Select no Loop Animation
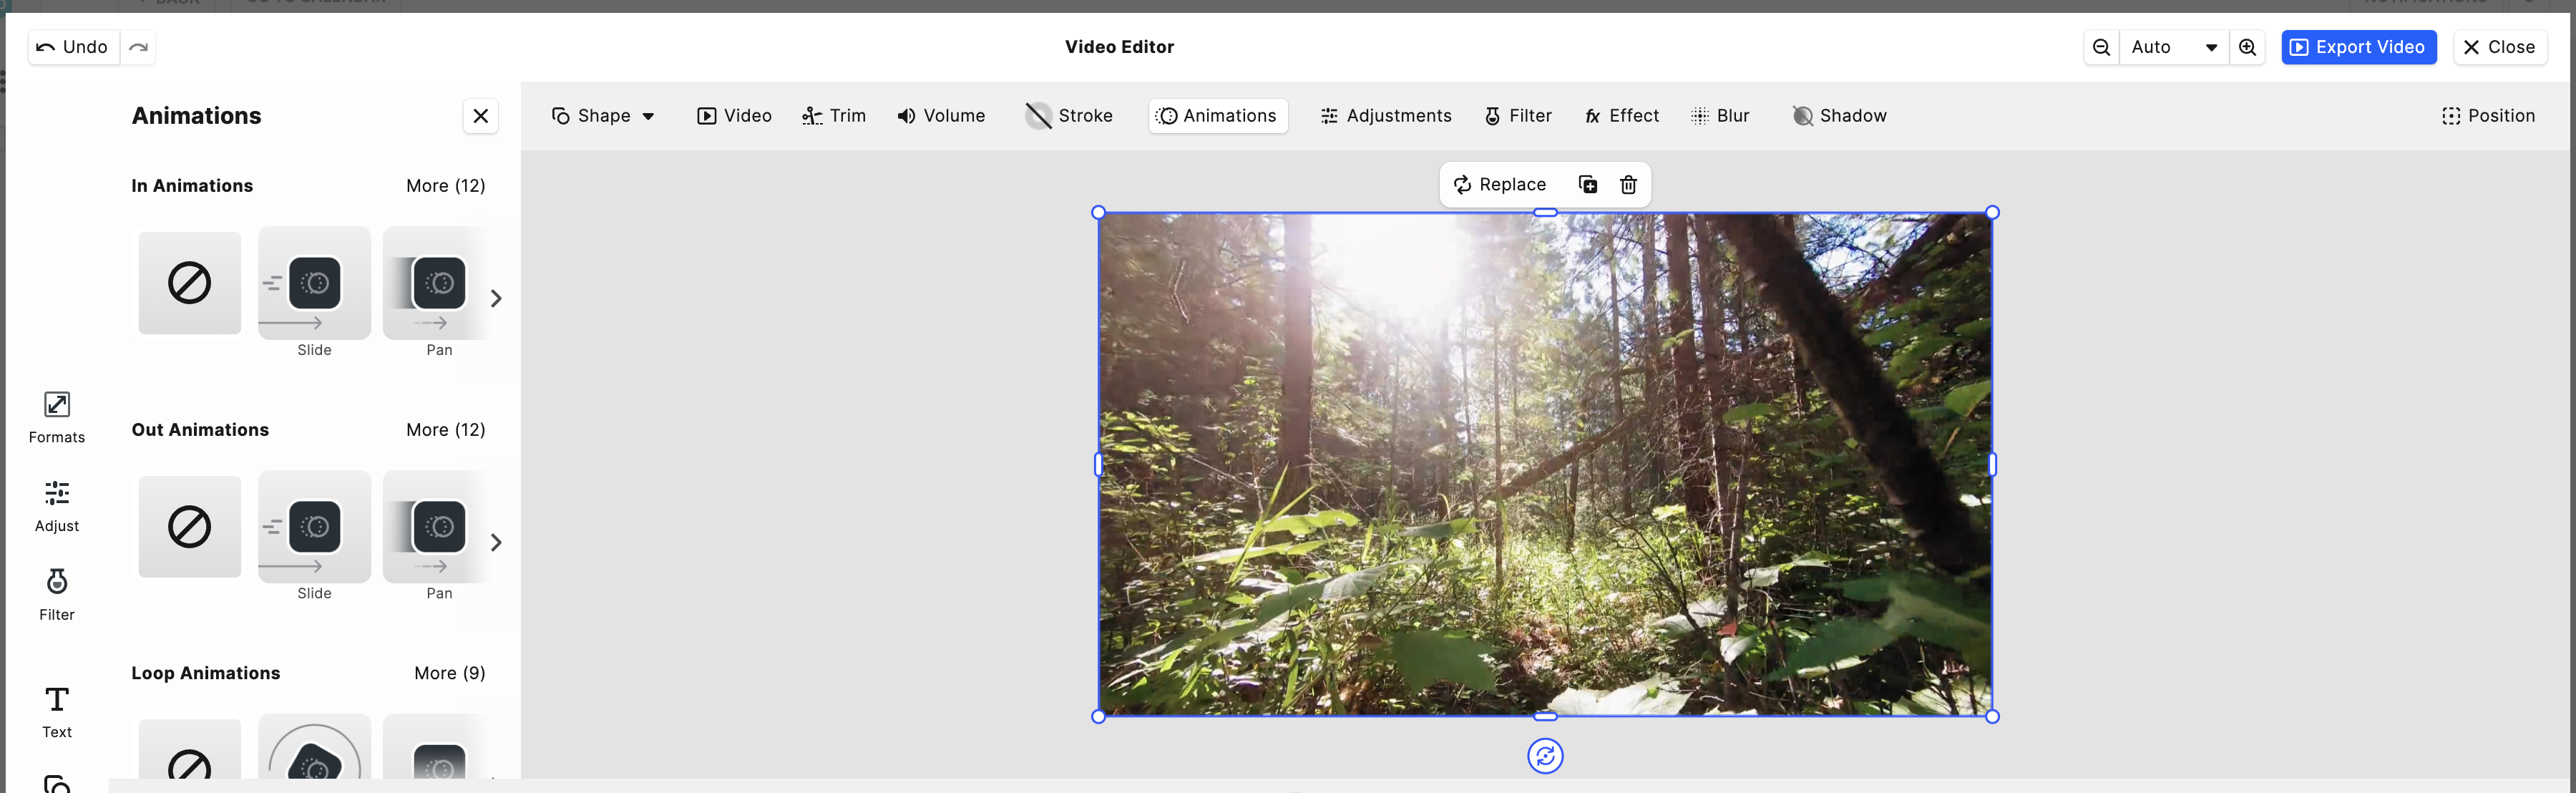 (190, 749)
